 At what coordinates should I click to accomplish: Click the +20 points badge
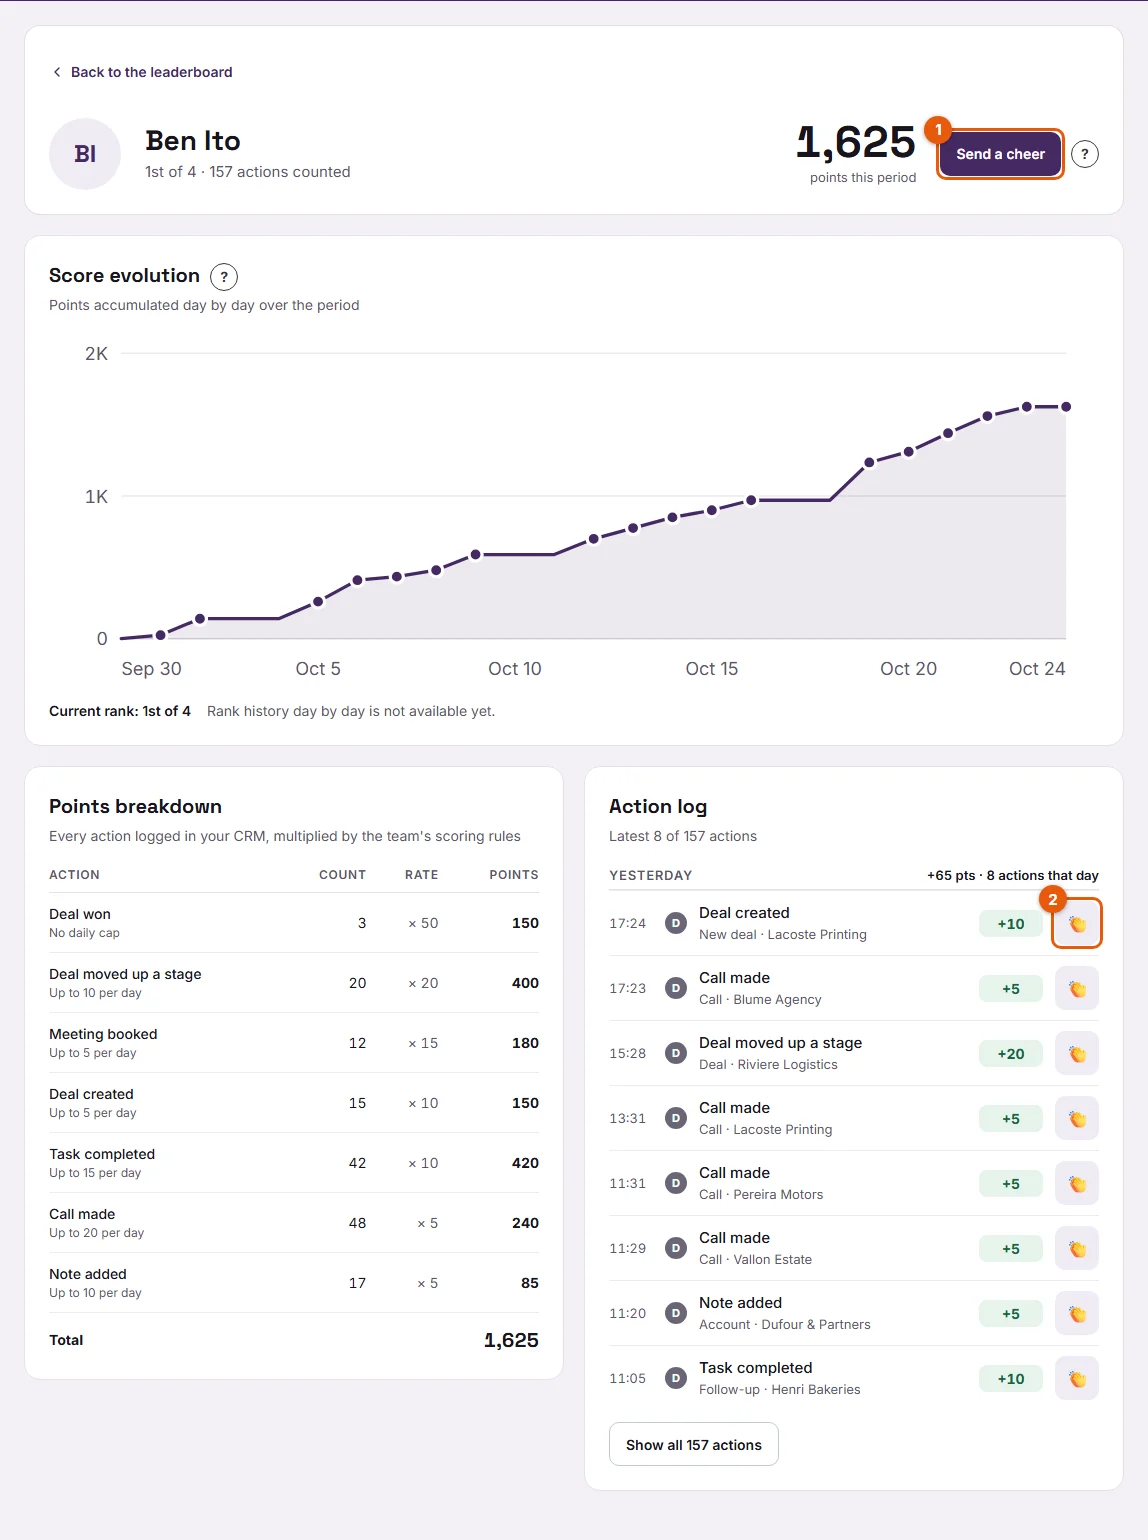coord(1011,1054)
